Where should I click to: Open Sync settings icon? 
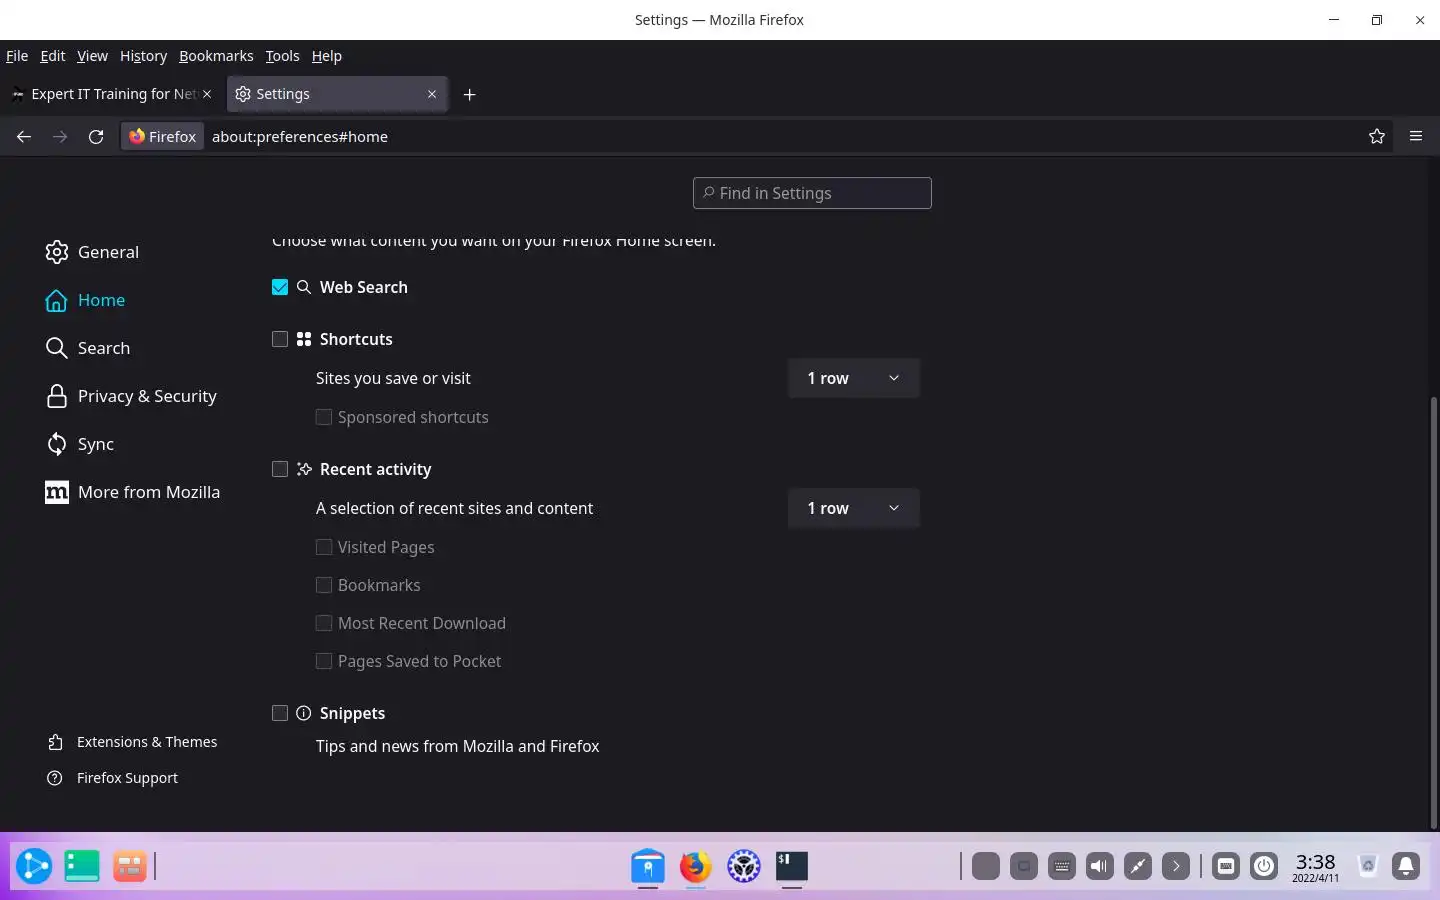[57, 444]
